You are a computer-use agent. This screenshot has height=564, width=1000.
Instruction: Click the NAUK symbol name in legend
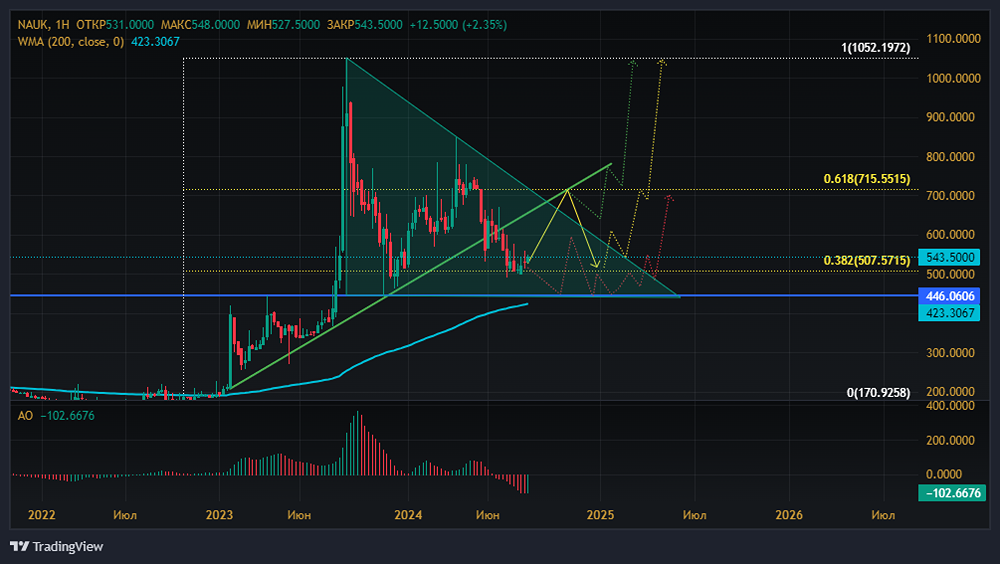pos(33,25)
